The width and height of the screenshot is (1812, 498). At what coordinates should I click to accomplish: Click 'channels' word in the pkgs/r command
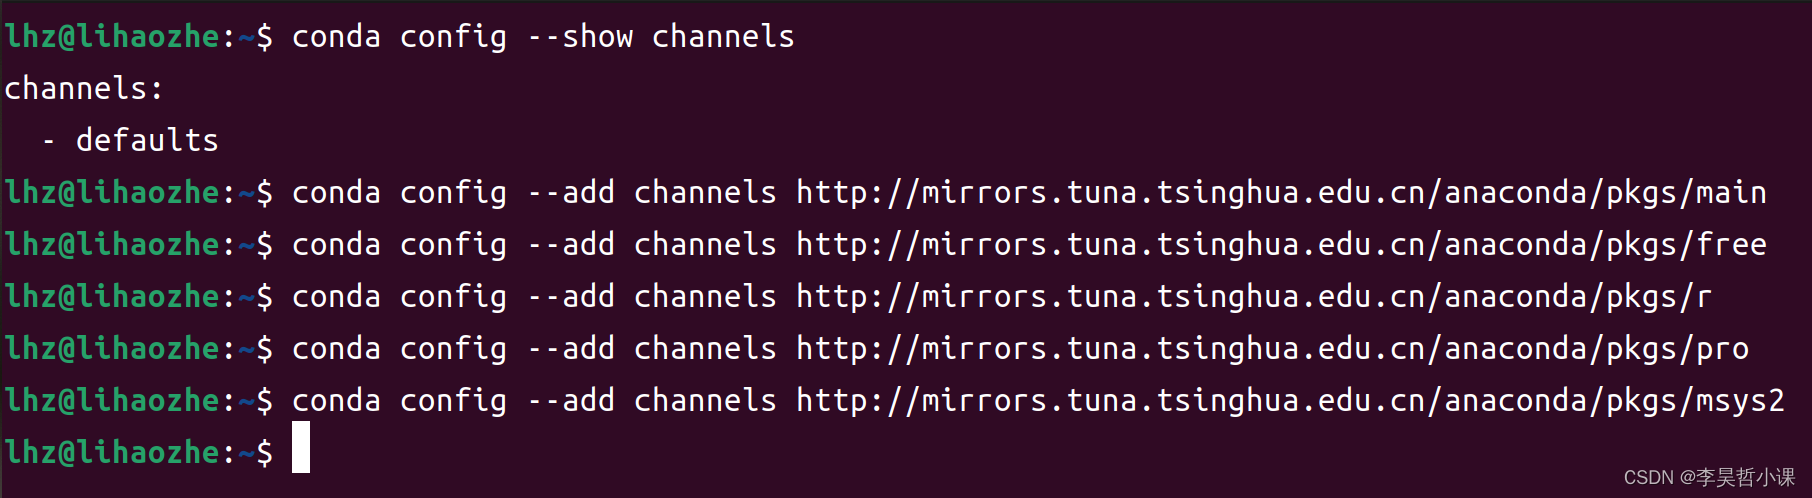pos(705,297)
